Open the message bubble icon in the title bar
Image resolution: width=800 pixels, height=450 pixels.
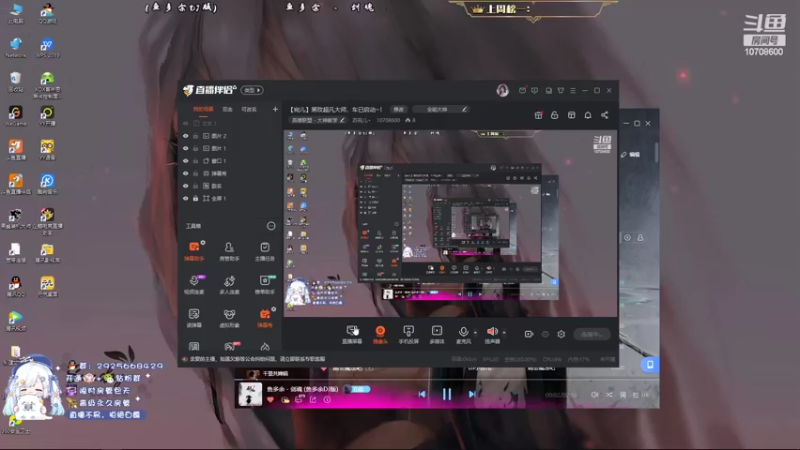click(x=535, y=90)
